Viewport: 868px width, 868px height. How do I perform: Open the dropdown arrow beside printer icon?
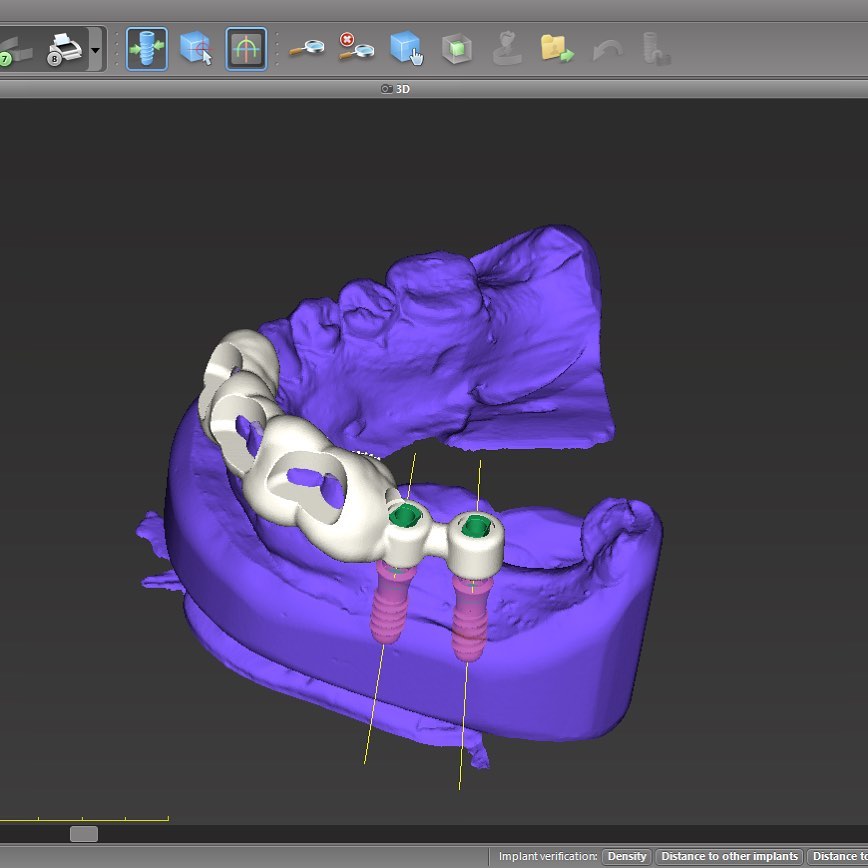(96, 50)
